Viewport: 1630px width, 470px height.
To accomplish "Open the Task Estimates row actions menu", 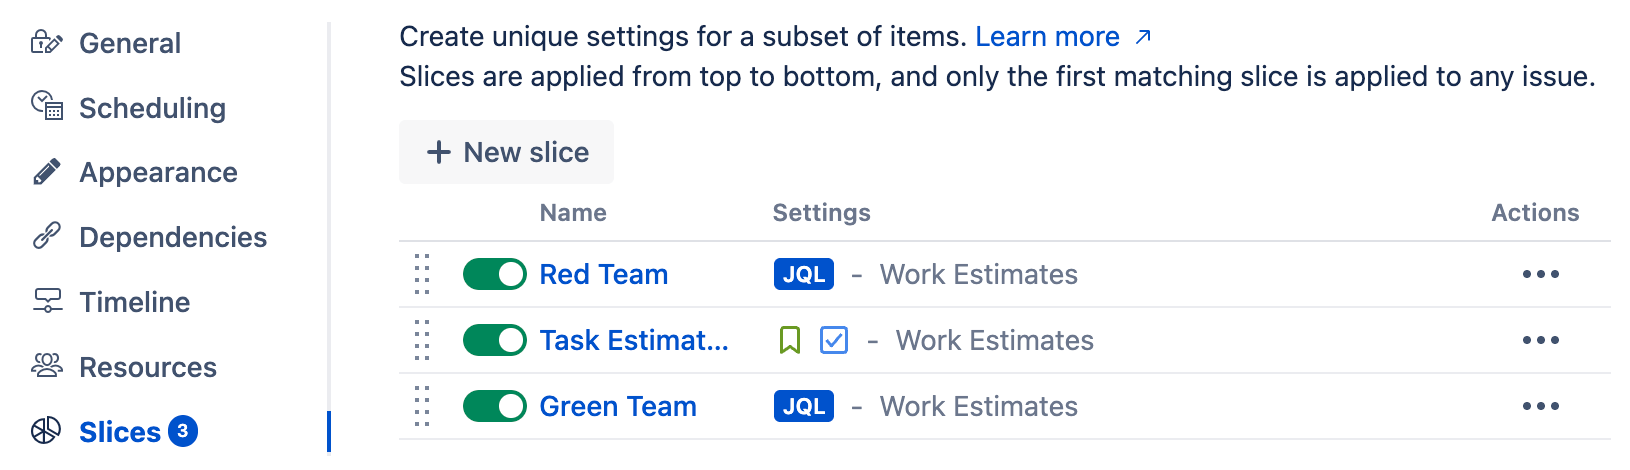I will (x=1540, y=340).
